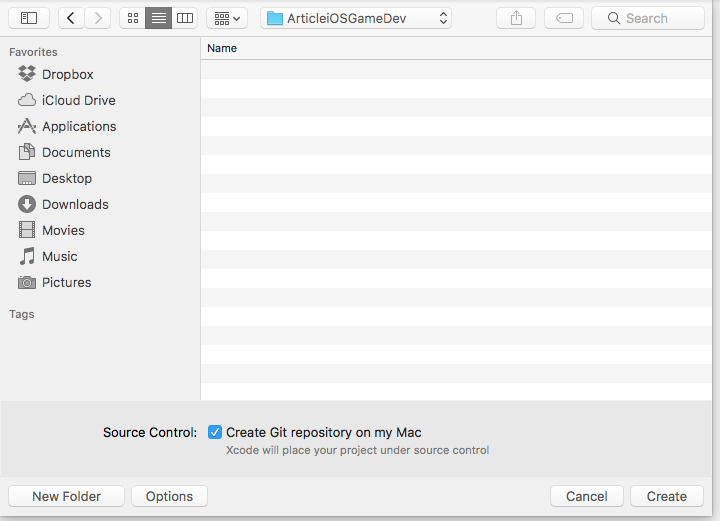Switch to list view
Viewport: 720px width, 521px height.
click(x=158, y=18)
